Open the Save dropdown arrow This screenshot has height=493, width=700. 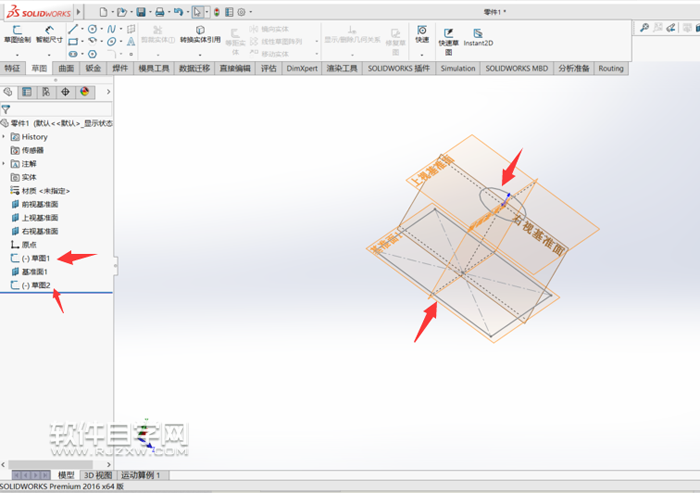[150, 12]
